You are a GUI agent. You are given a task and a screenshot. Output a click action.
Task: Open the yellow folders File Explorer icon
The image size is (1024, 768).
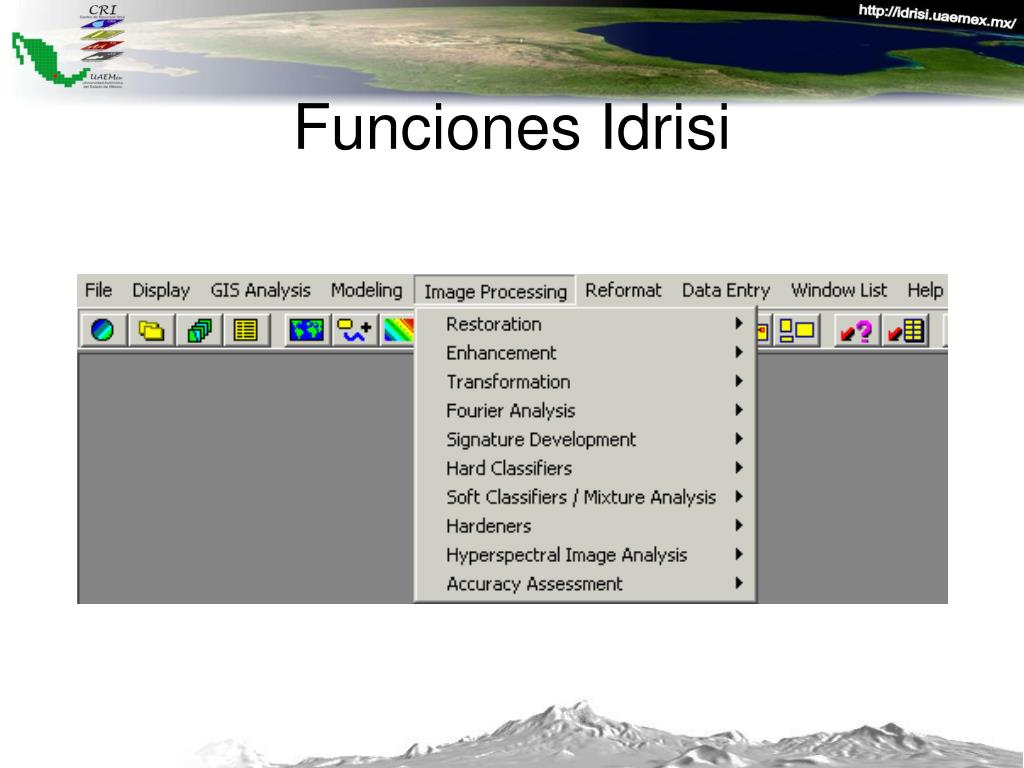pos(151,330)
